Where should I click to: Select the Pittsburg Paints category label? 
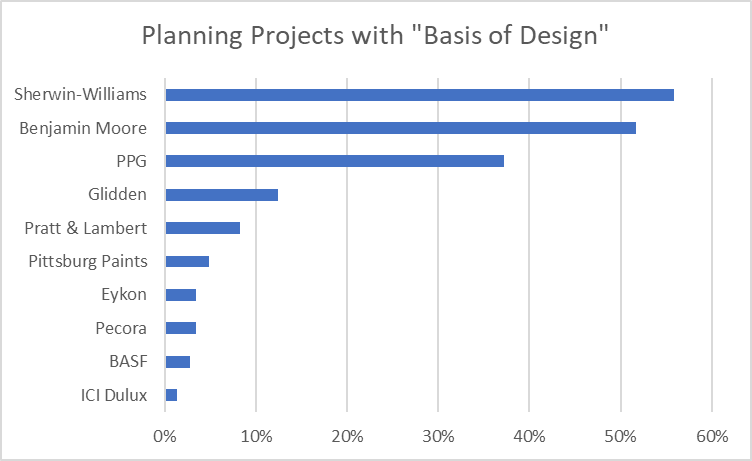(x=88, y=261)
